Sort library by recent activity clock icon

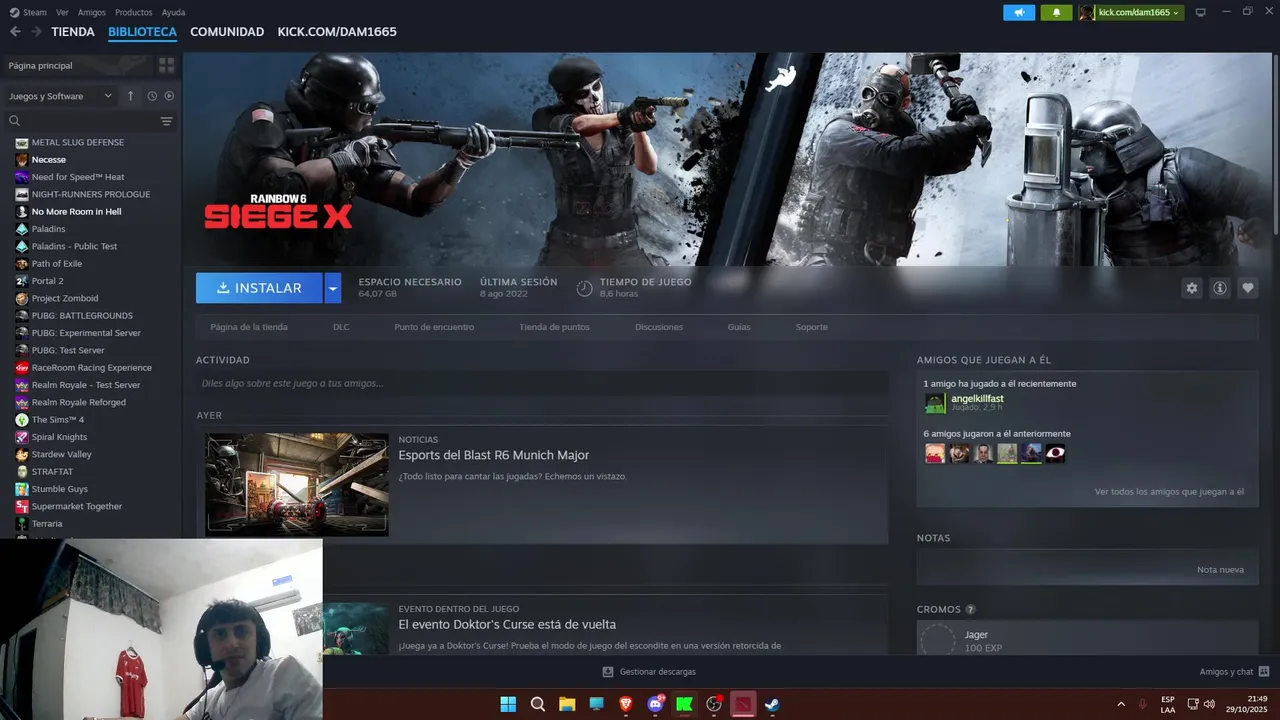[x=152, y=96]
